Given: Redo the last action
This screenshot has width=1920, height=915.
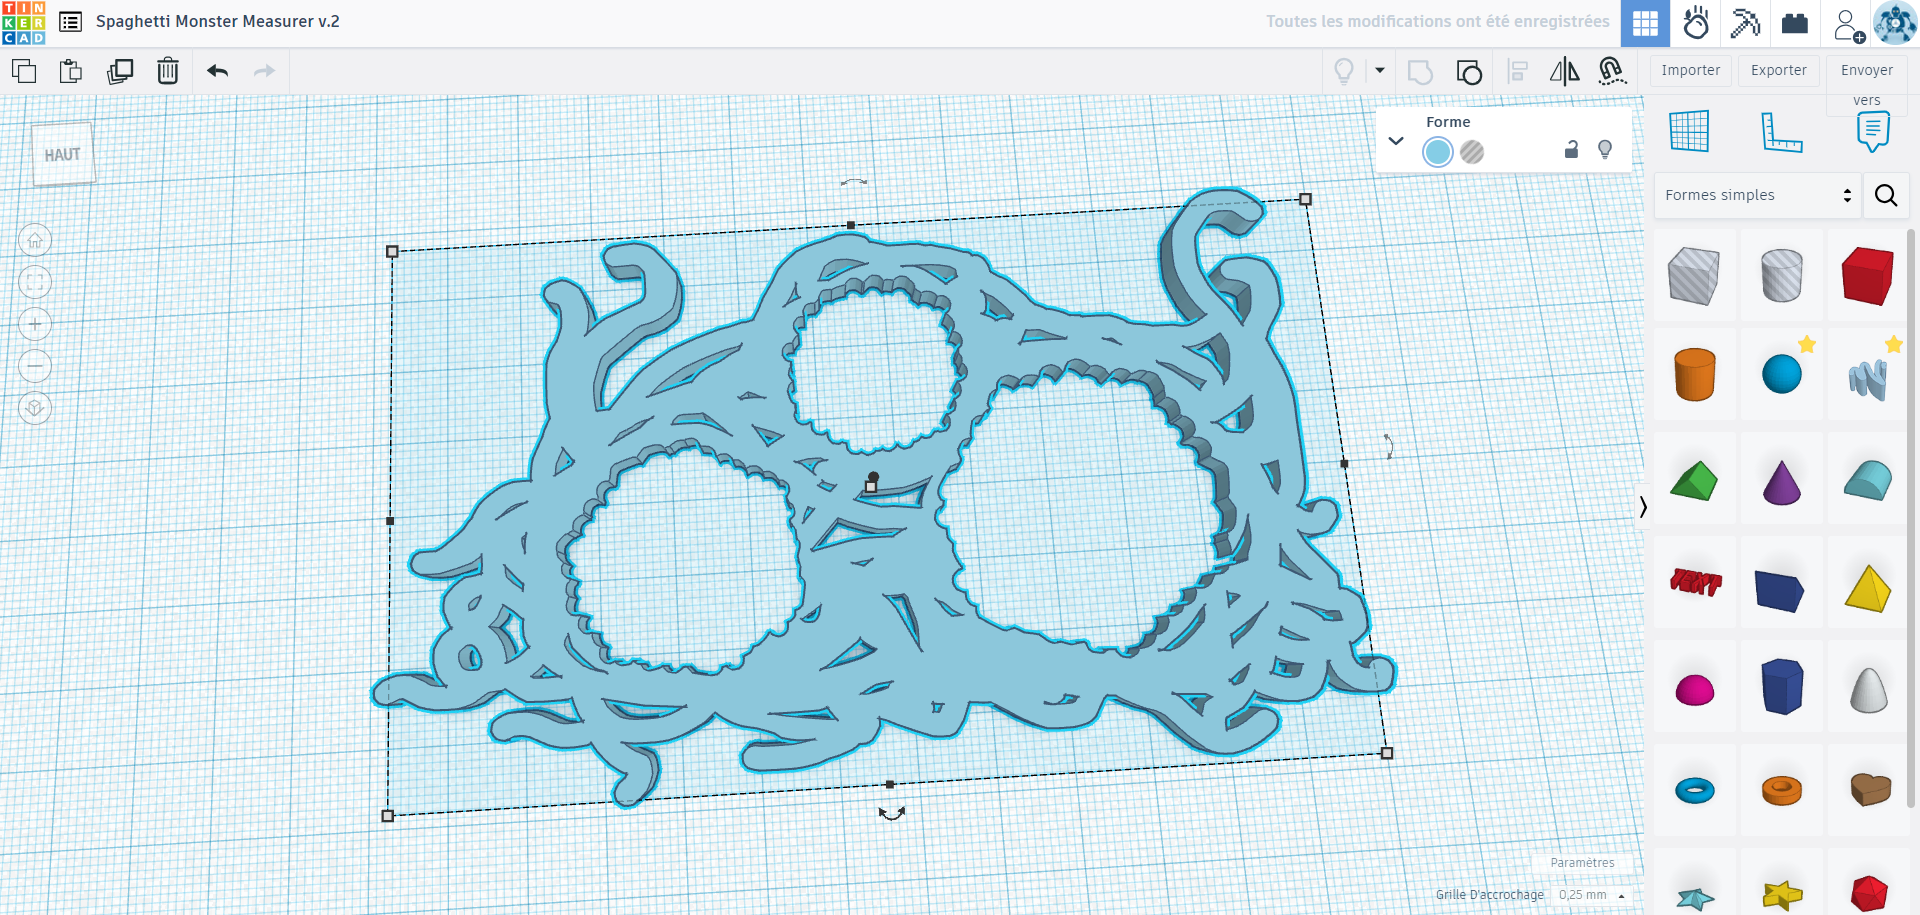Looking at the screenshot, I should pyautogui.click(x=264, y=71).
